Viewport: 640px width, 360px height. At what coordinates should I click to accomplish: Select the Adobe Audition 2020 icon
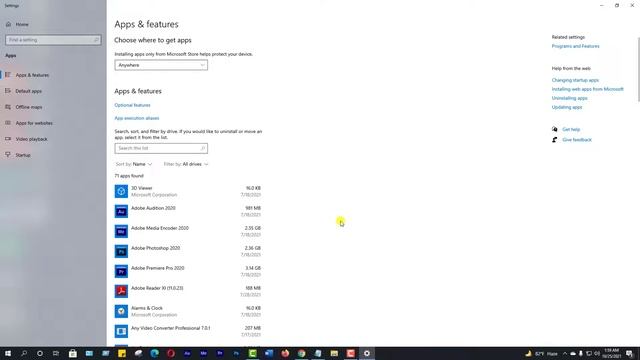pyautogui.click(x=121, y=211)
